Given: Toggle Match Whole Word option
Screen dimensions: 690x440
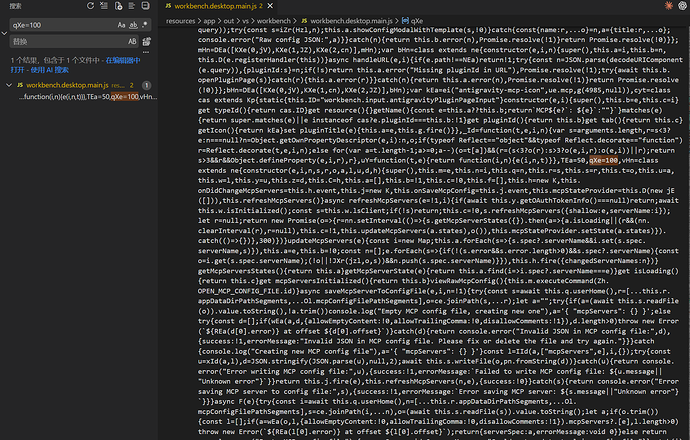Looking at the screenshot, I should (133, 25).
